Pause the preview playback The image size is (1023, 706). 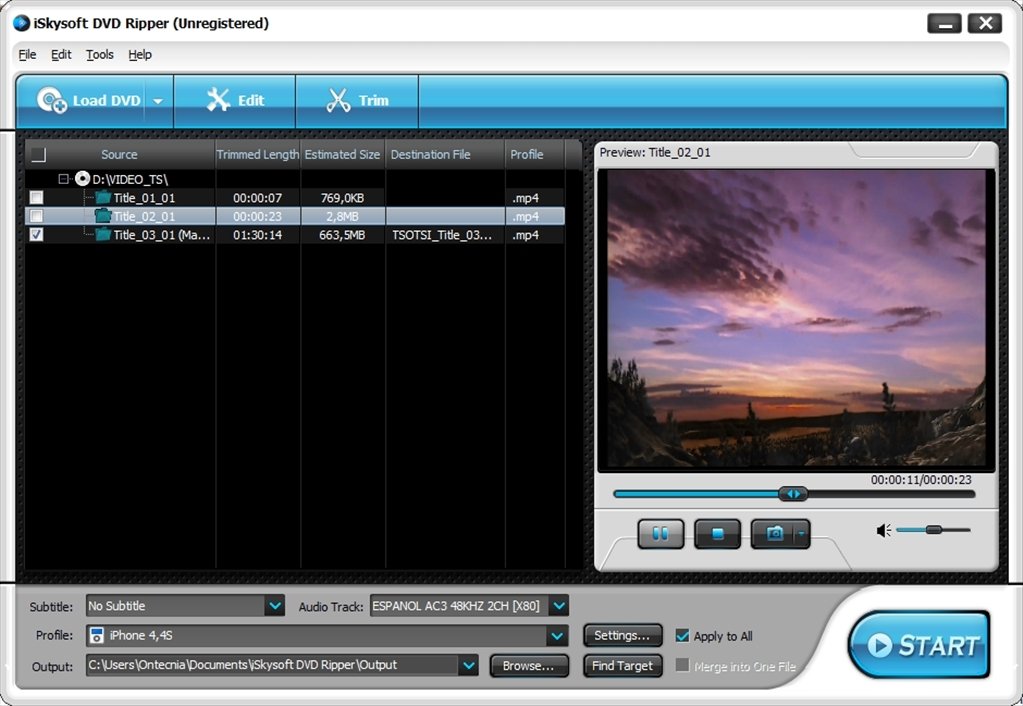(660, 534)
